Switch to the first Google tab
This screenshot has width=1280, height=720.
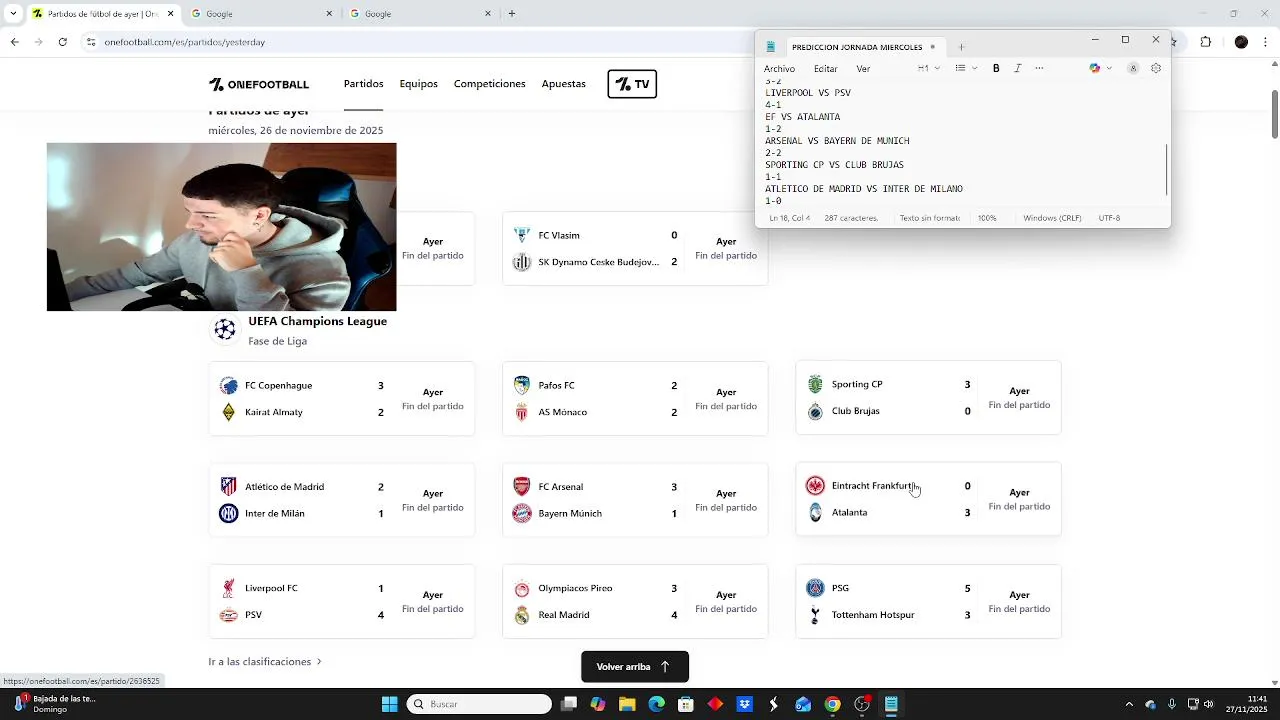(x=262, y=14)
